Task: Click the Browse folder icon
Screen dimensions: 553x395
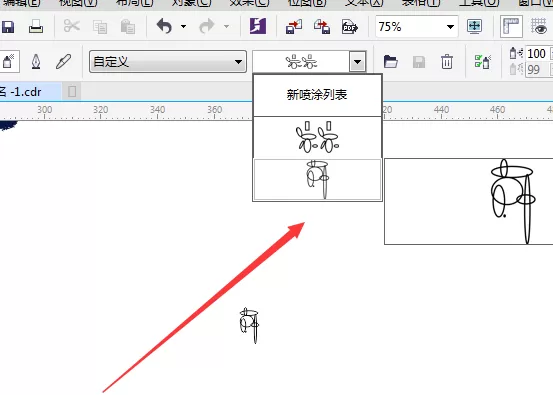Action: [x=391, y=62]
